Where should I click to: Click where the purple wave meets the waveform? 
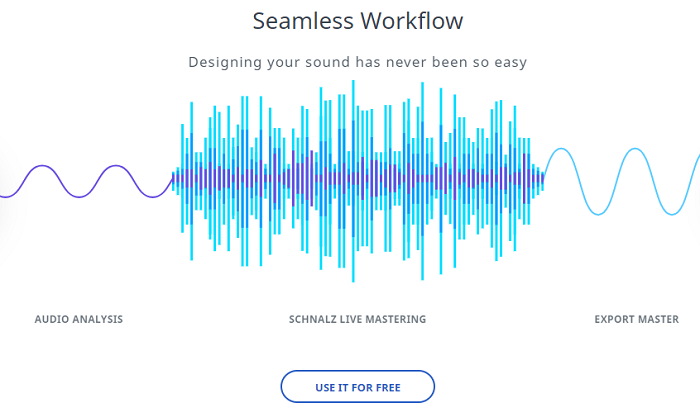[x=171, y=182]
